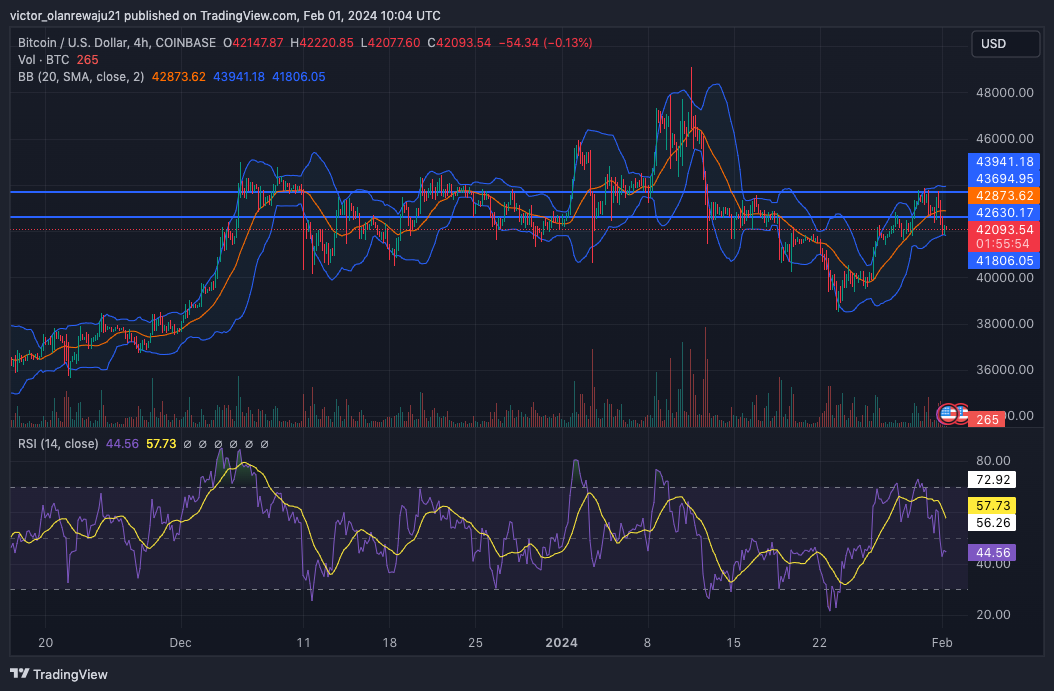Toggle the Vol · BTC indicator legend
Screen dimensions: 1054x691
tap(43, 60)
